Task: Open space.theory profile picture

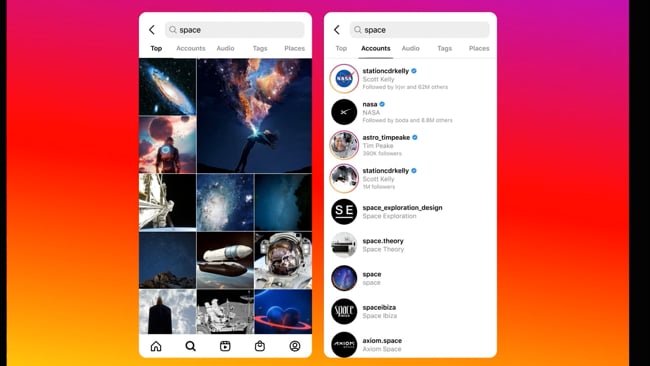Action: tap(344, 245)
